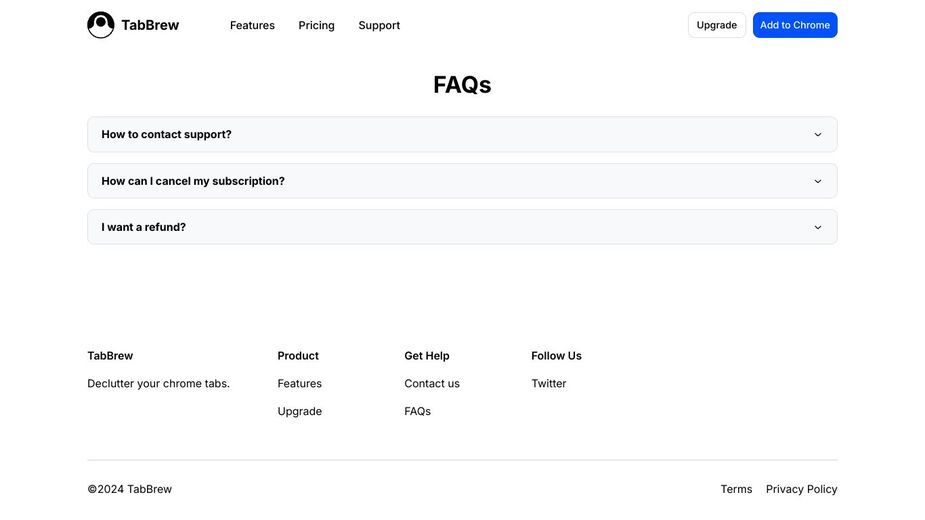Image resolution: width=925 pixels, height=520 pixels.
Task: View the Privacy Policy footer link
Action: point(801,489)
